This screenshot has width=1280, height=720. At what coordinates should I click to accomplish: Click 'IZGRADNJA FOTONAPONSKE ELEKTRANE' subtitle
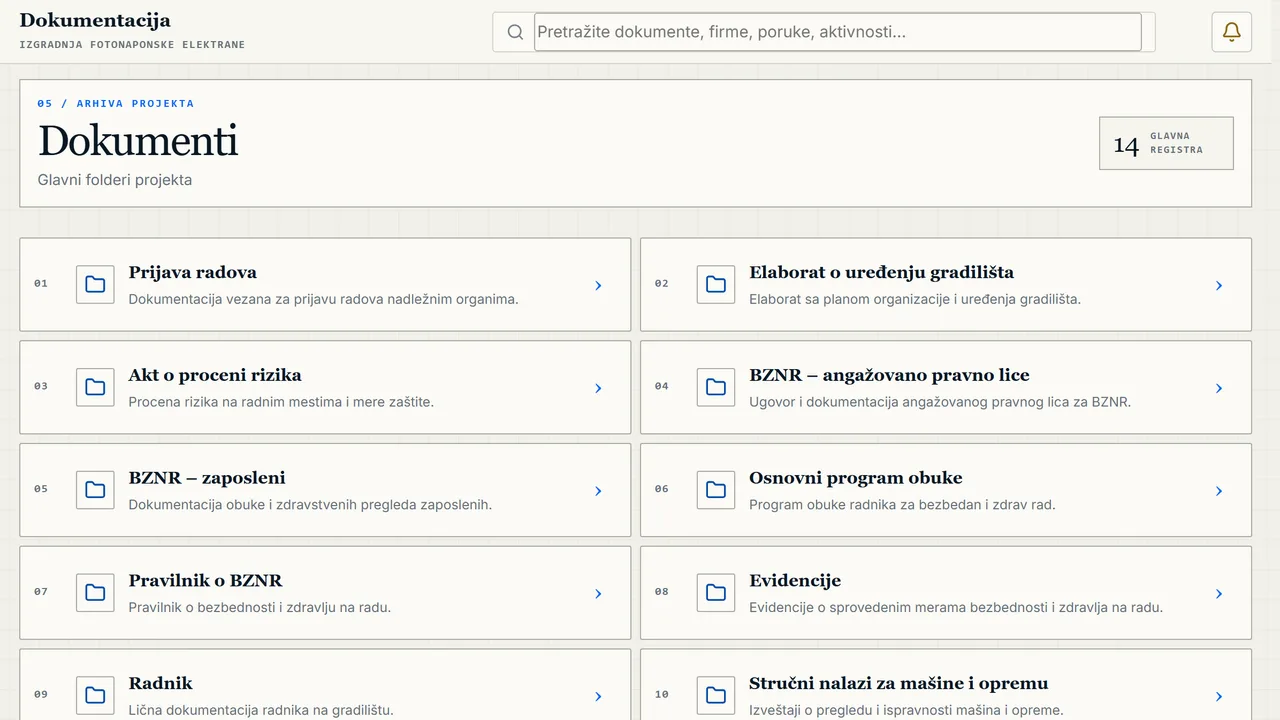click(132, 45)
